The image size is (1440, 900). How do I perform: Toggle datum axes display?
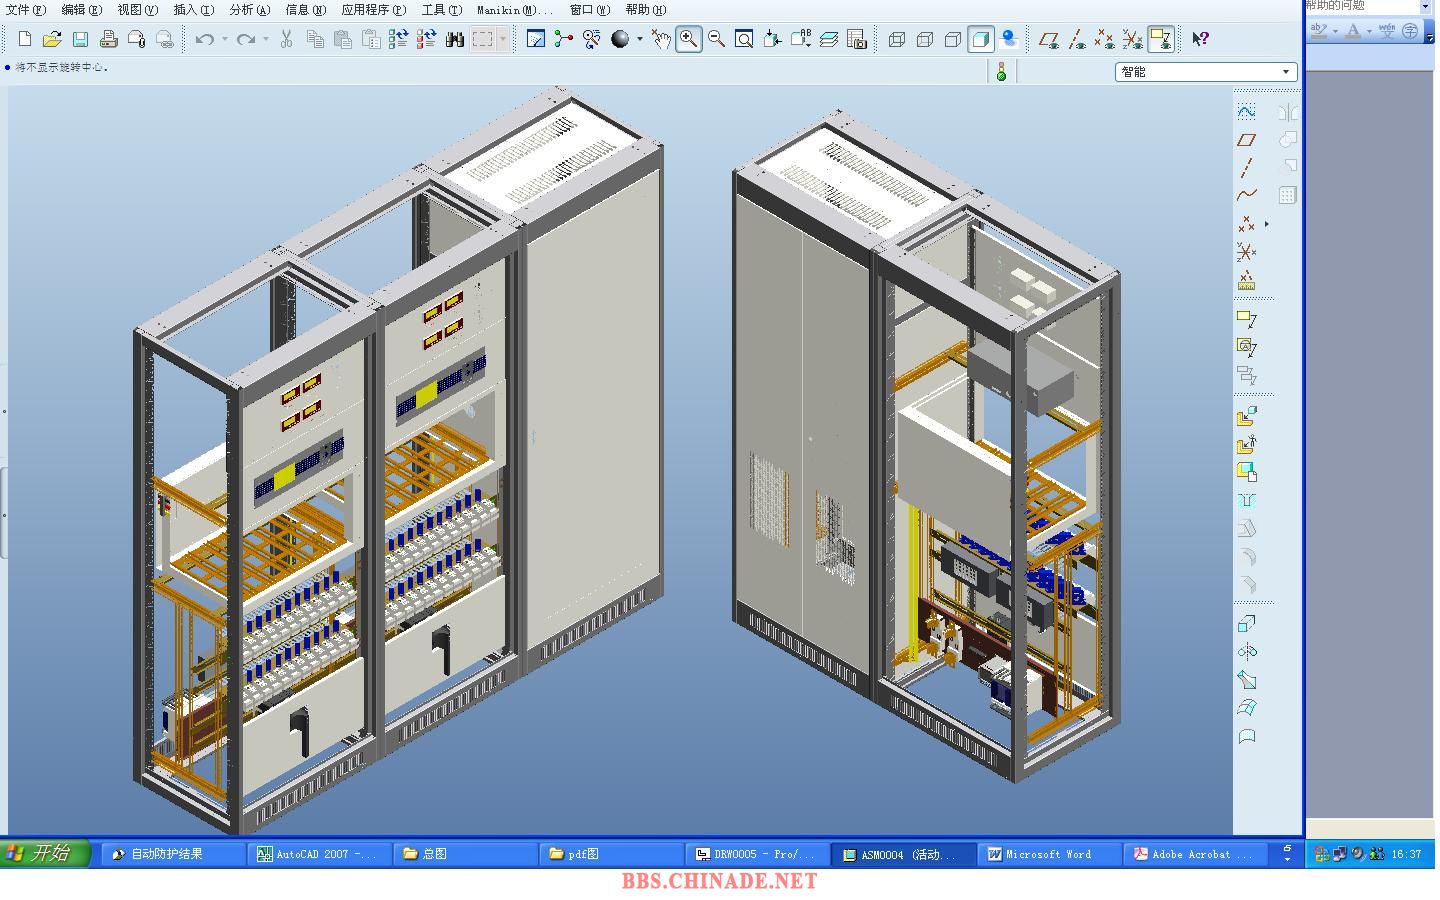(x=1076, y=39)
